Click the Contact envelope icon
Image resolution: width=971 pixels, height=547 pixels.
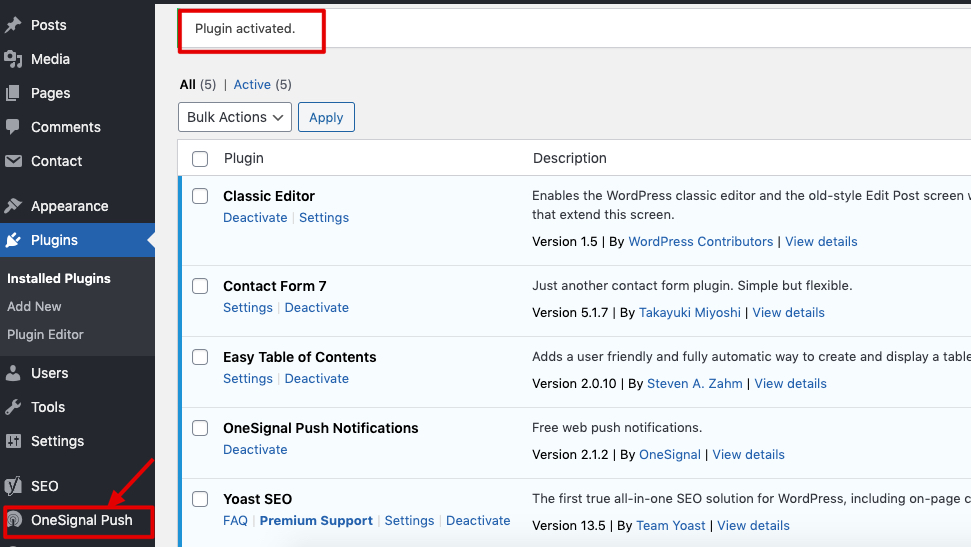point(13,161)
